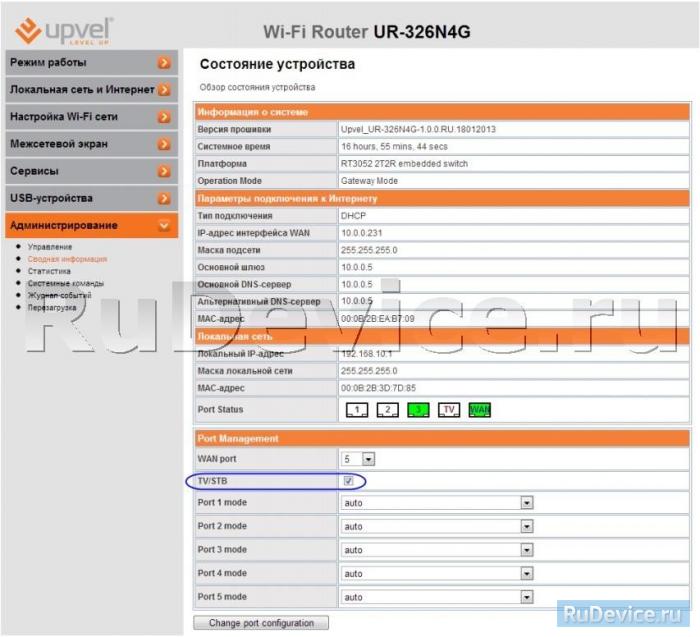Click local IP address 192.168.10.1
This screenshot has height=637, width=700.
click(367, 354)
